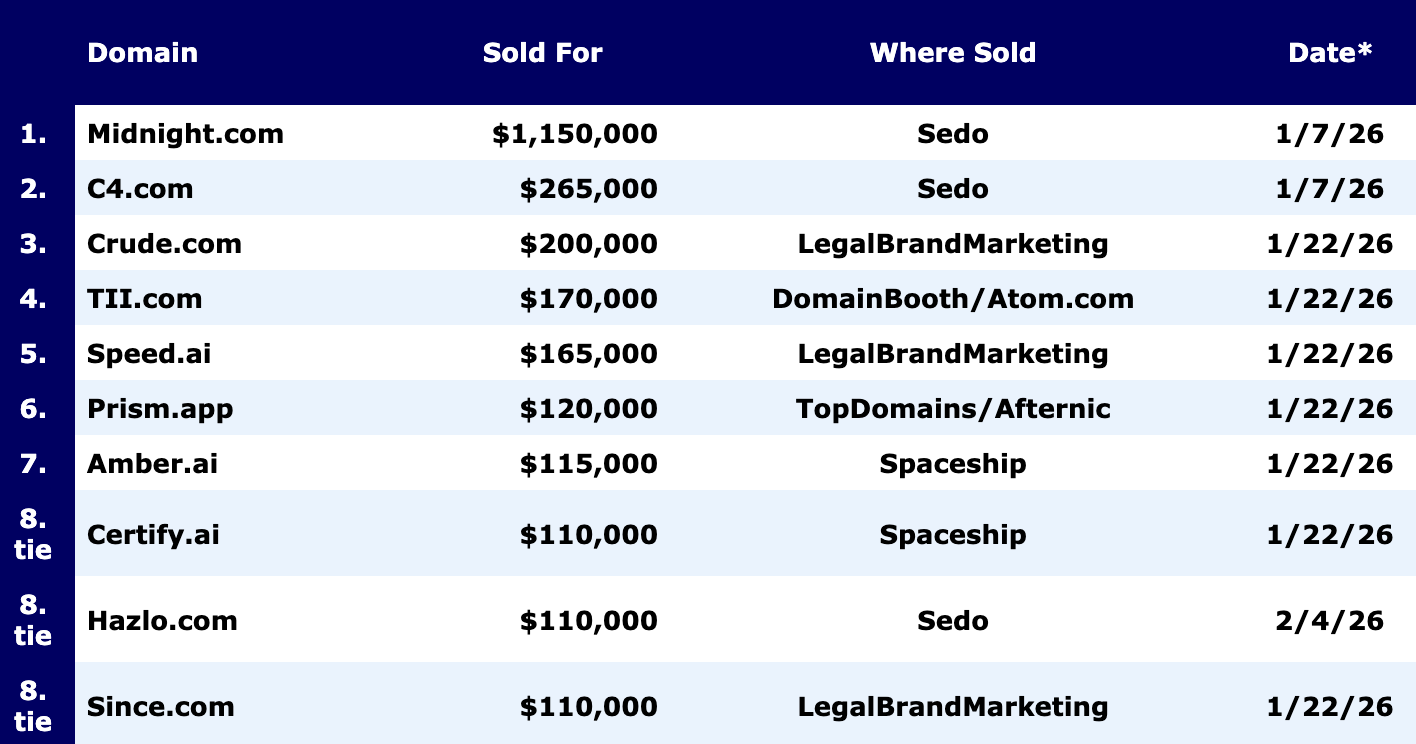This screenshot has height=744, width=1416.
Task: Click the Prism.app domain name
Action: 160,409
